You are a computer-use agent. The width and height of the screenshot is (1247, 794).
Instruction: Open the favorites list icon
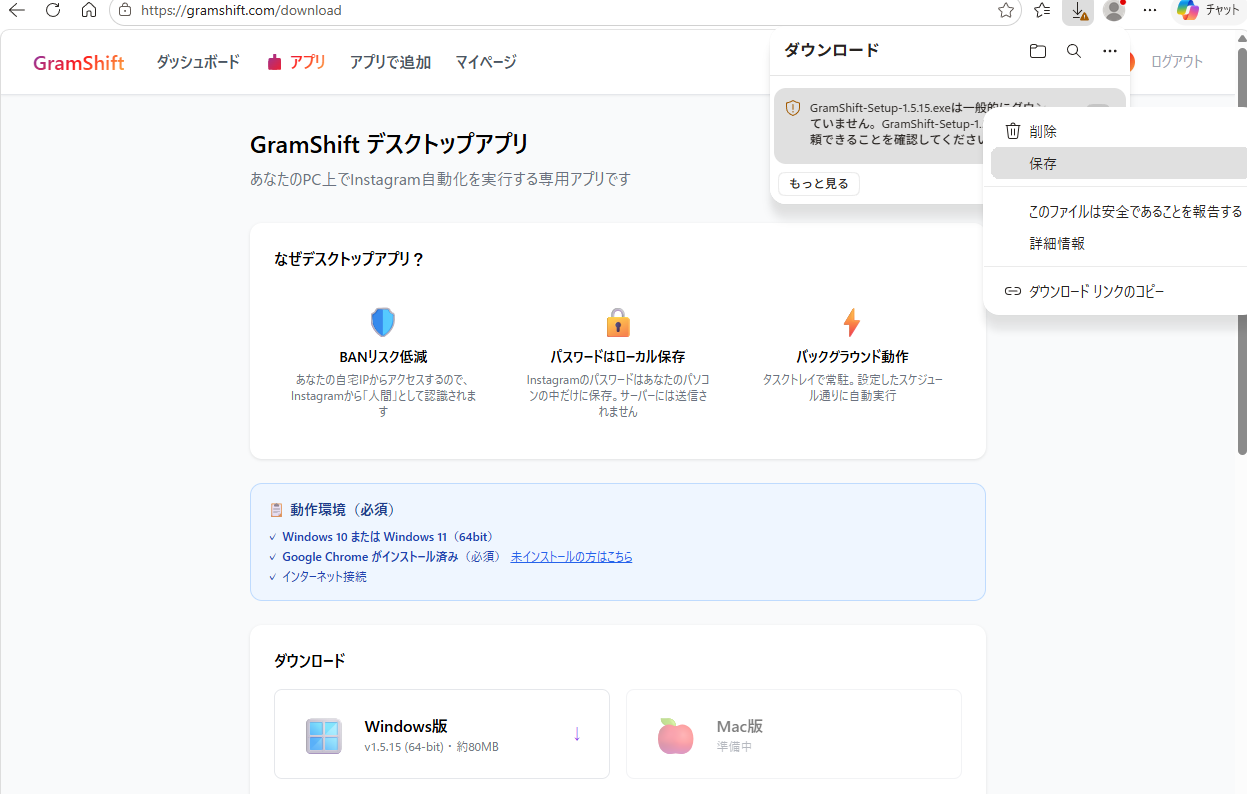point(1042,10)
